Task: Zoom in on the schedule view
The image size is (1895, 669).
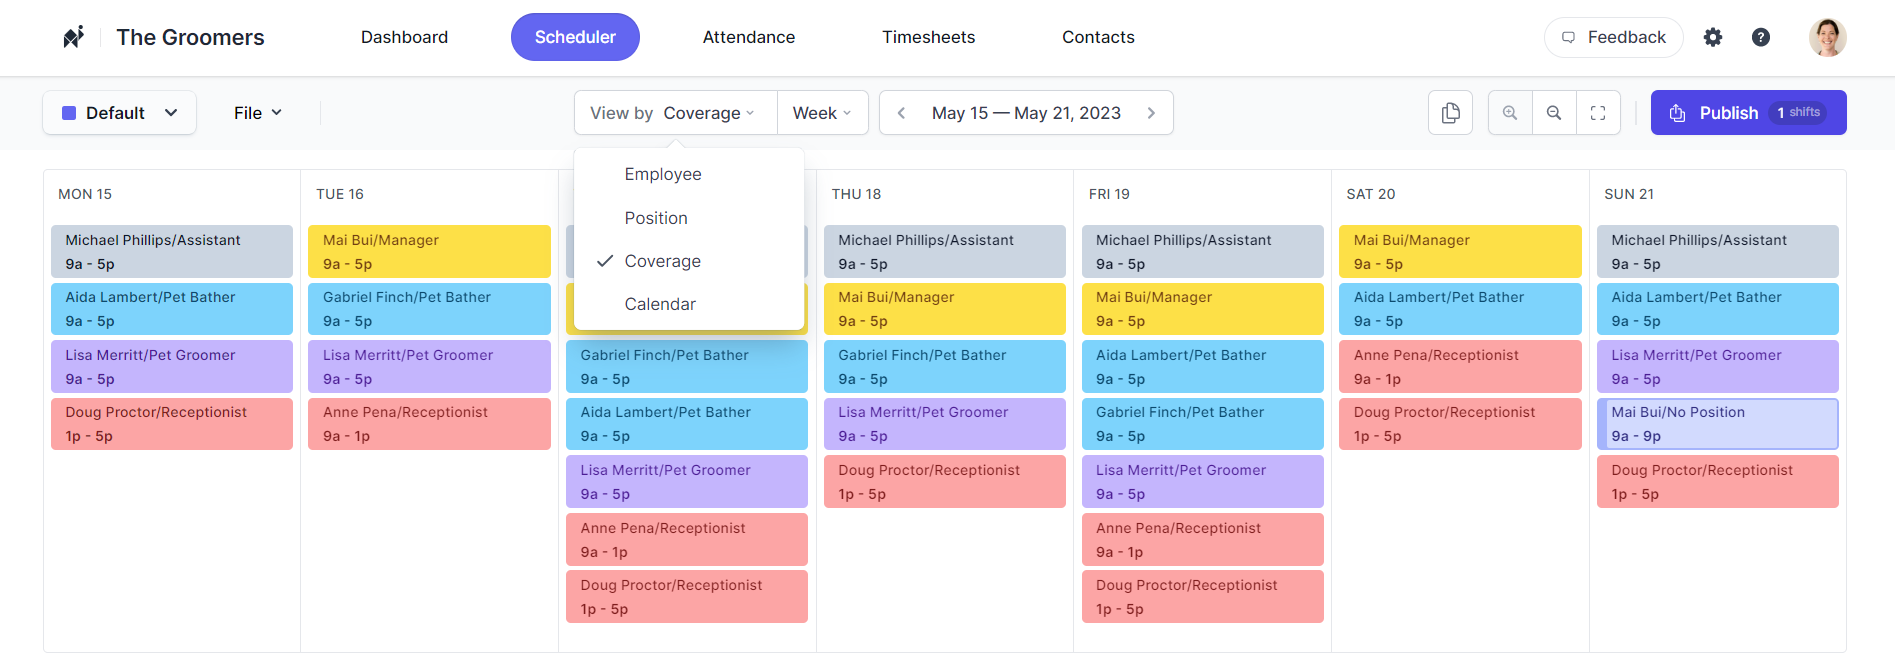Action: [1509, 112]
